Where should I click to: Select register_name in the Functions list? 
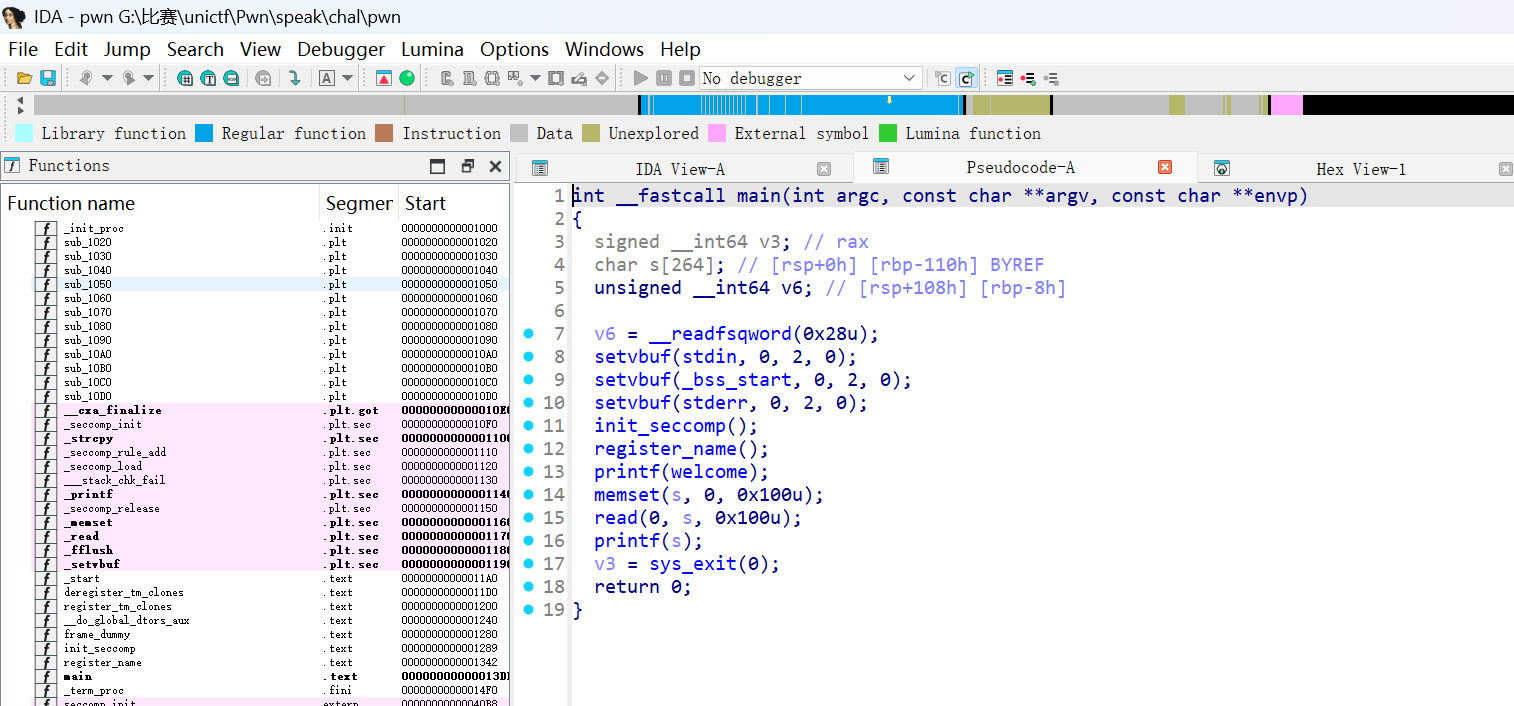click(x=102, y=662)
